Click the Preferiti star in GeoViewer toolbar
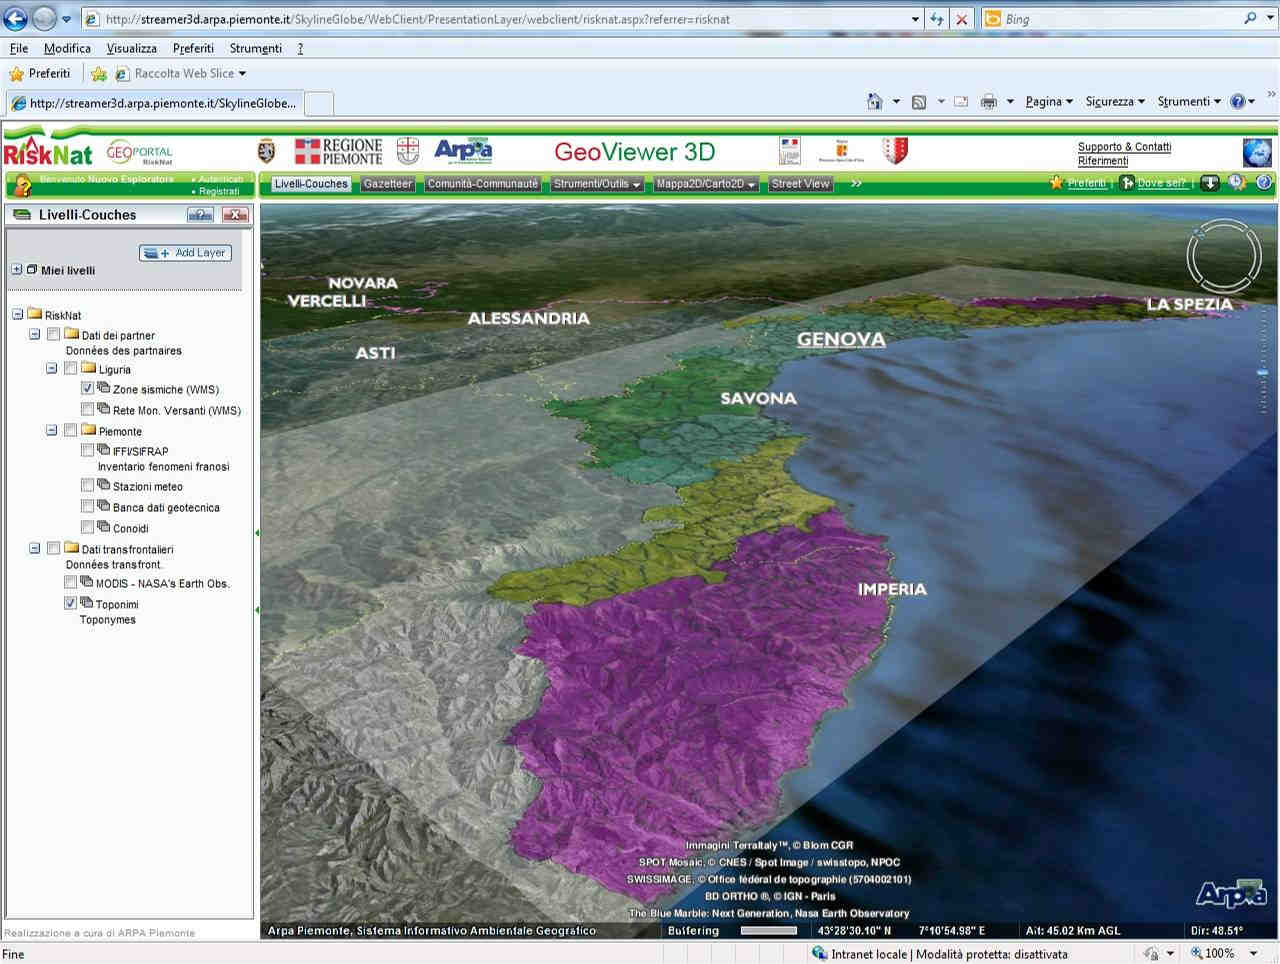1280x964 pixels. click(1056, 183)
